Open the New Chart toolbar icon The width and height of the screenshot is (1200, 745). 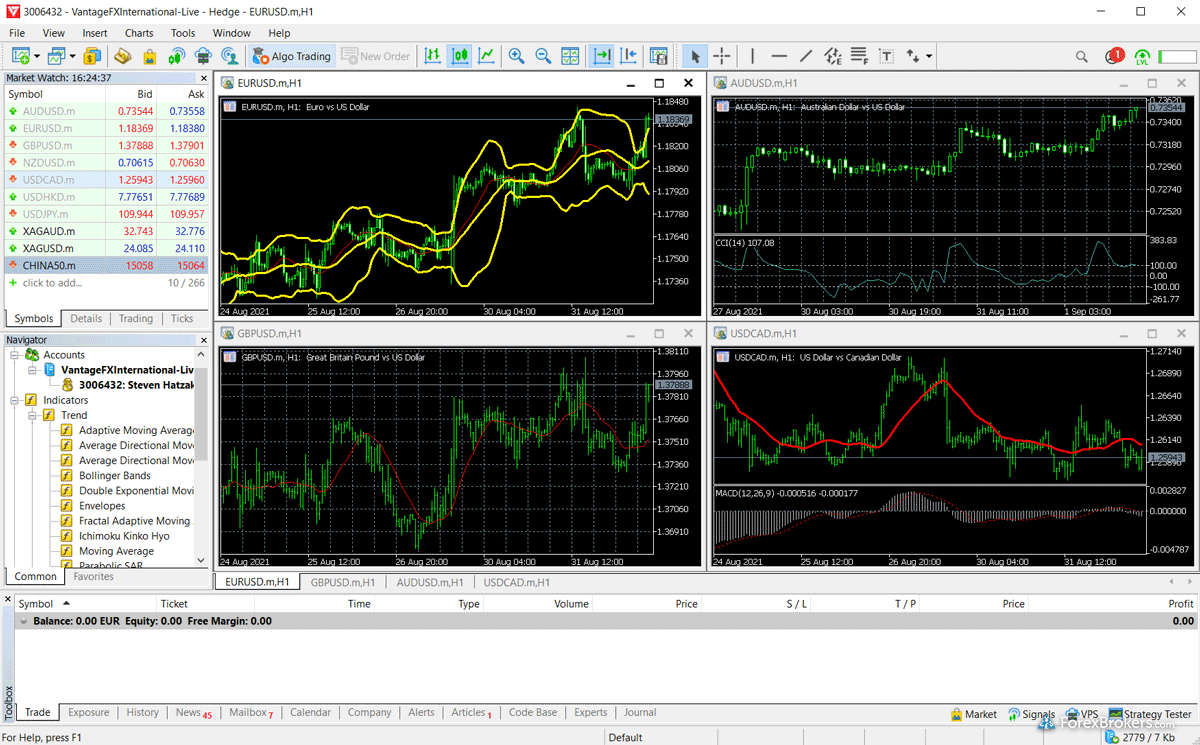point(19,56)
